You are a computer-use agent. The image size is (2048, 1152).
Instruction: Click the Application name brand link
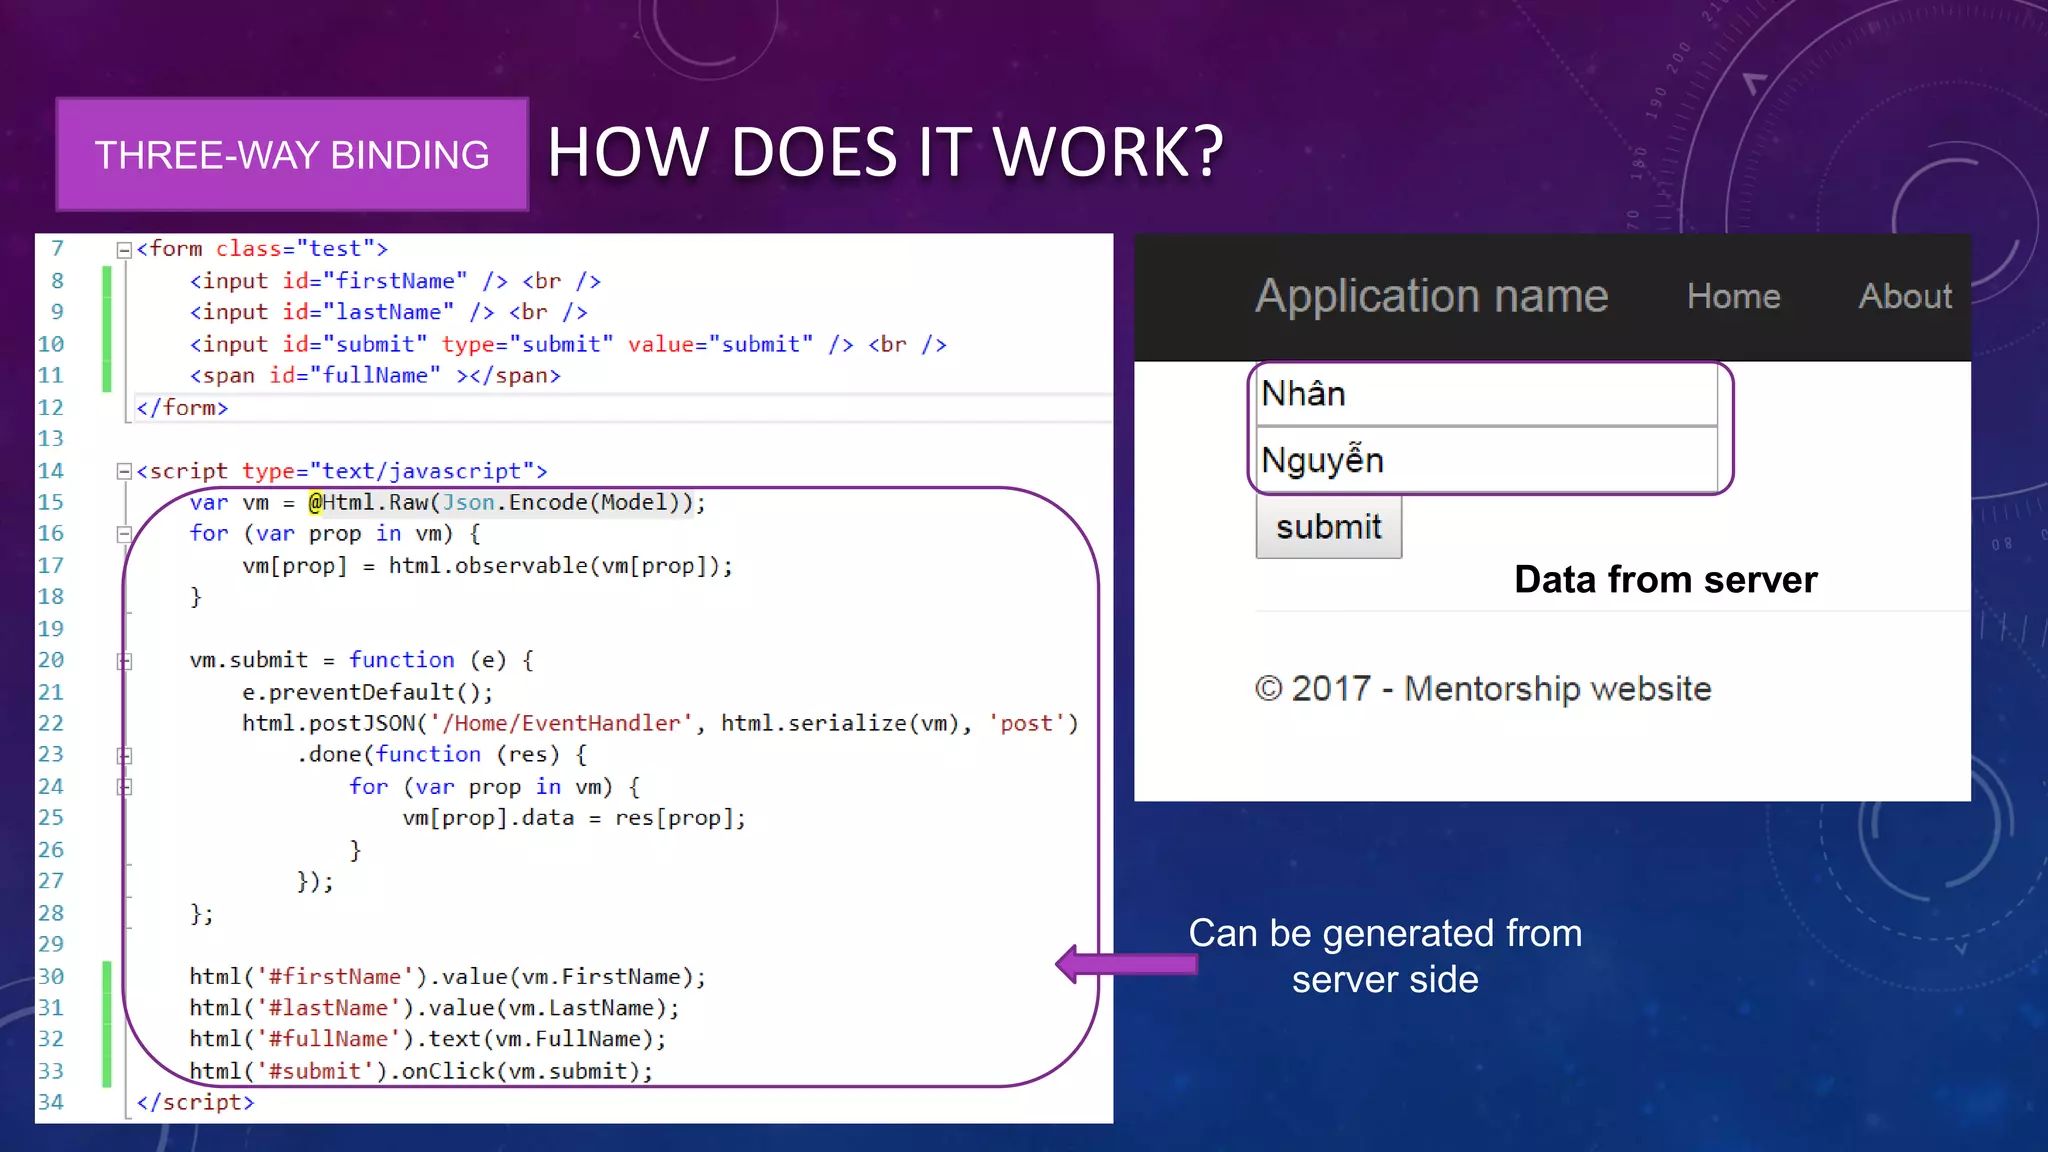pyautogui.click(x=1431, y=296)
